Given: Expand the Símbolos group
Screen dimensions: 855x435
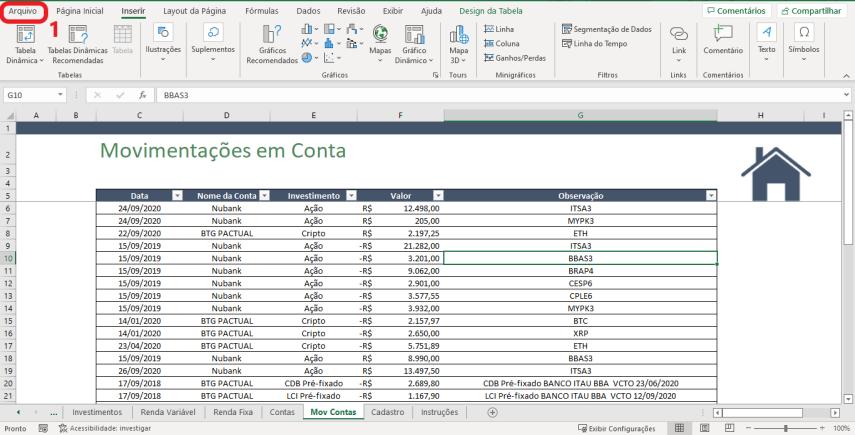Looking at the screenshot, I should tap(804, 44).
